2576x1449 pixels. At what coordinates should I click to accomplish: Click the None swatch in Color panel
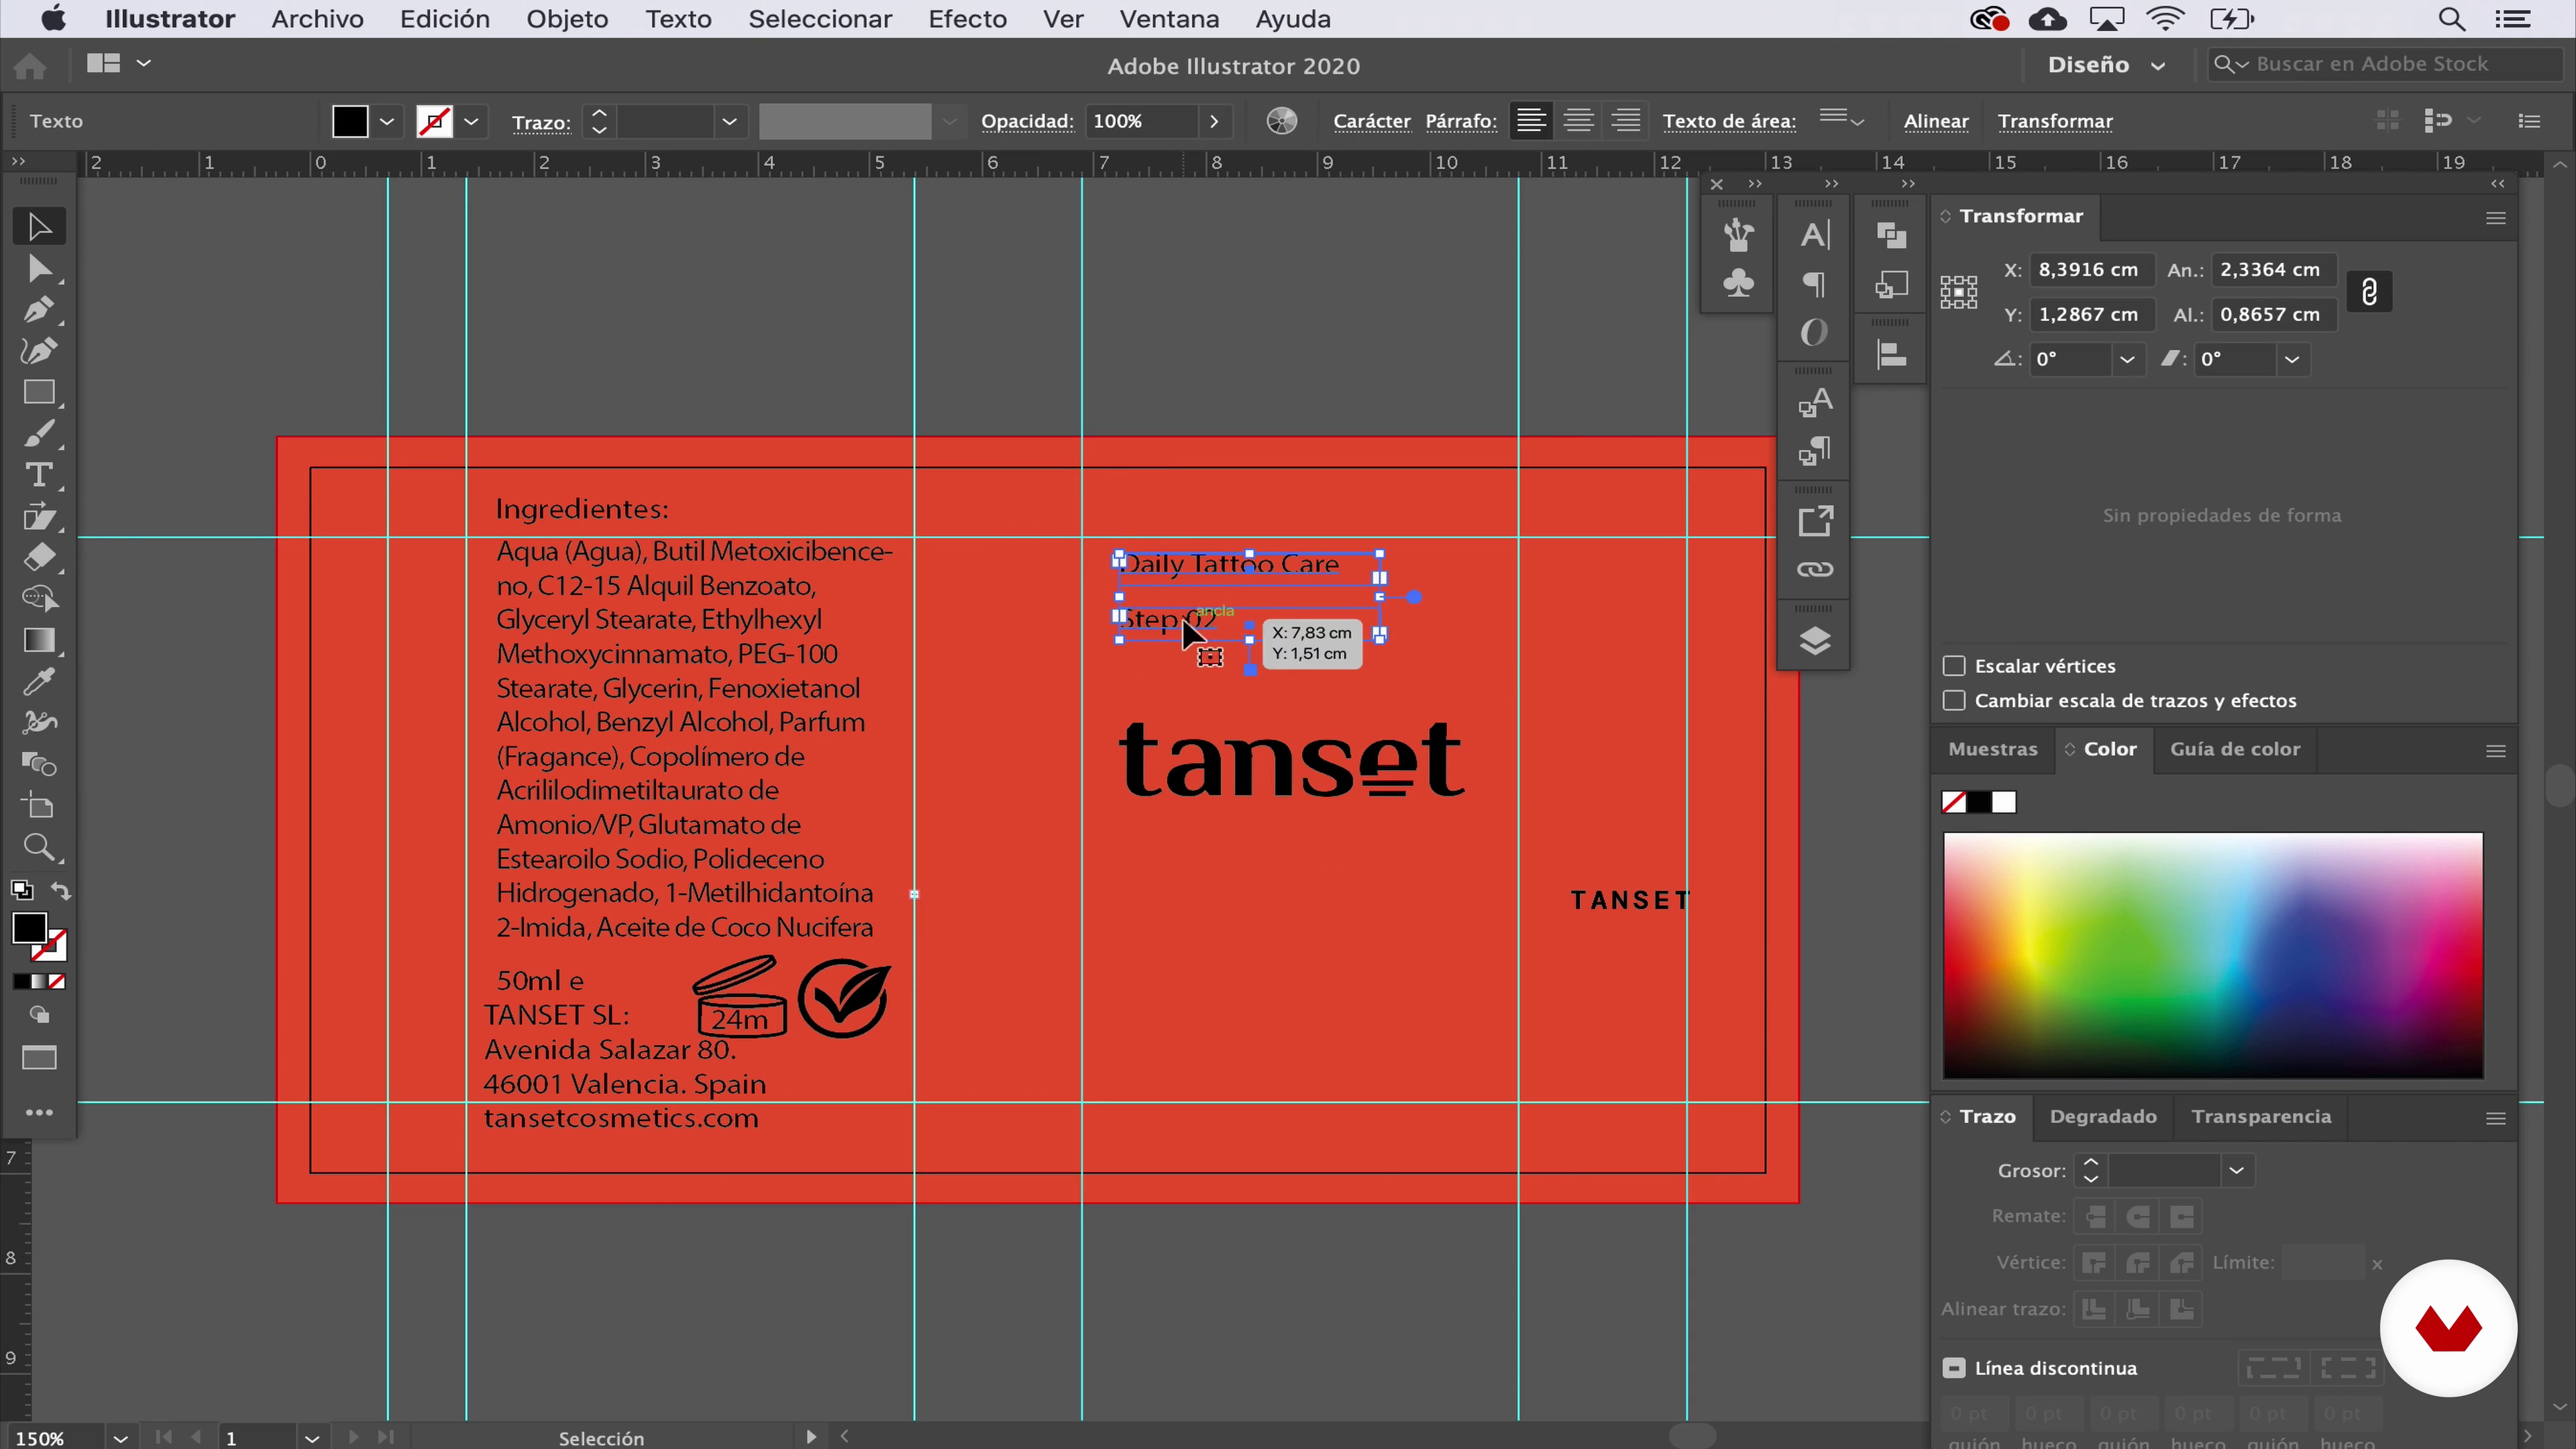tap(1953, 802)
